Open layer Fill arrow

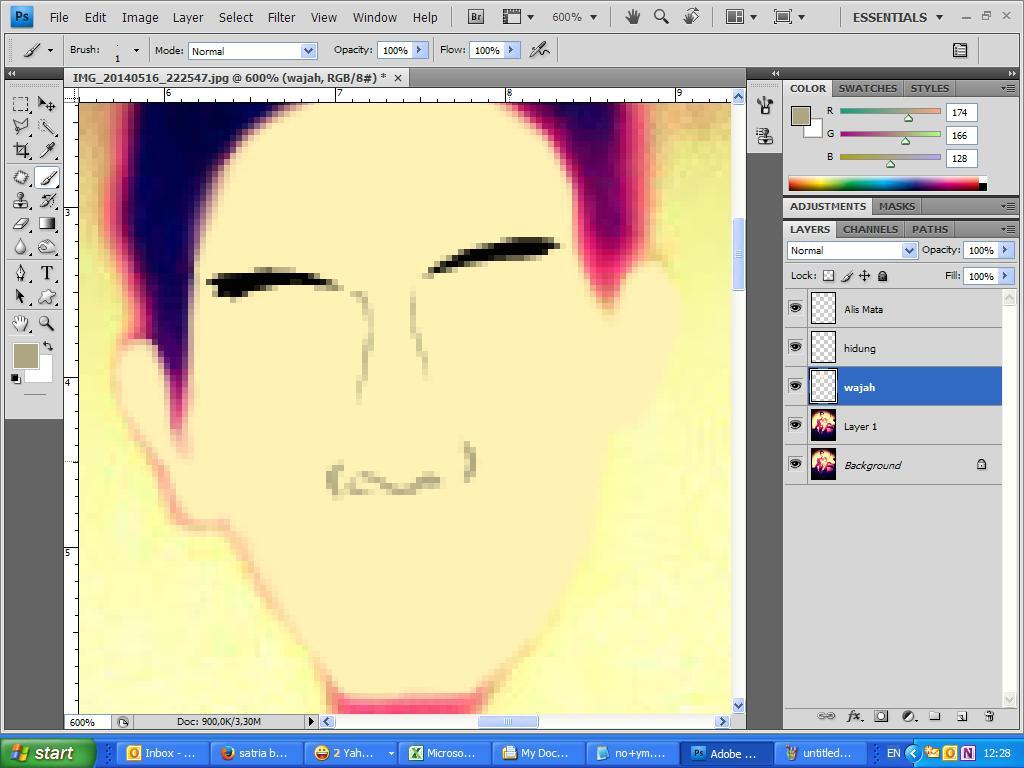[x=1005, y=276]
